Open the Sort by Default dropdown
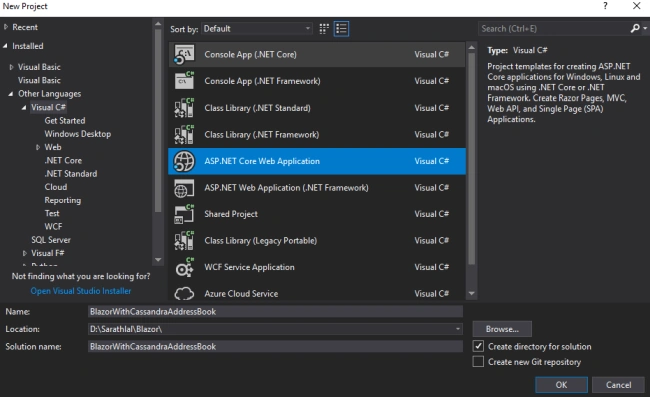This screenshot has width=650, height=397. click(x=257, y=29)
